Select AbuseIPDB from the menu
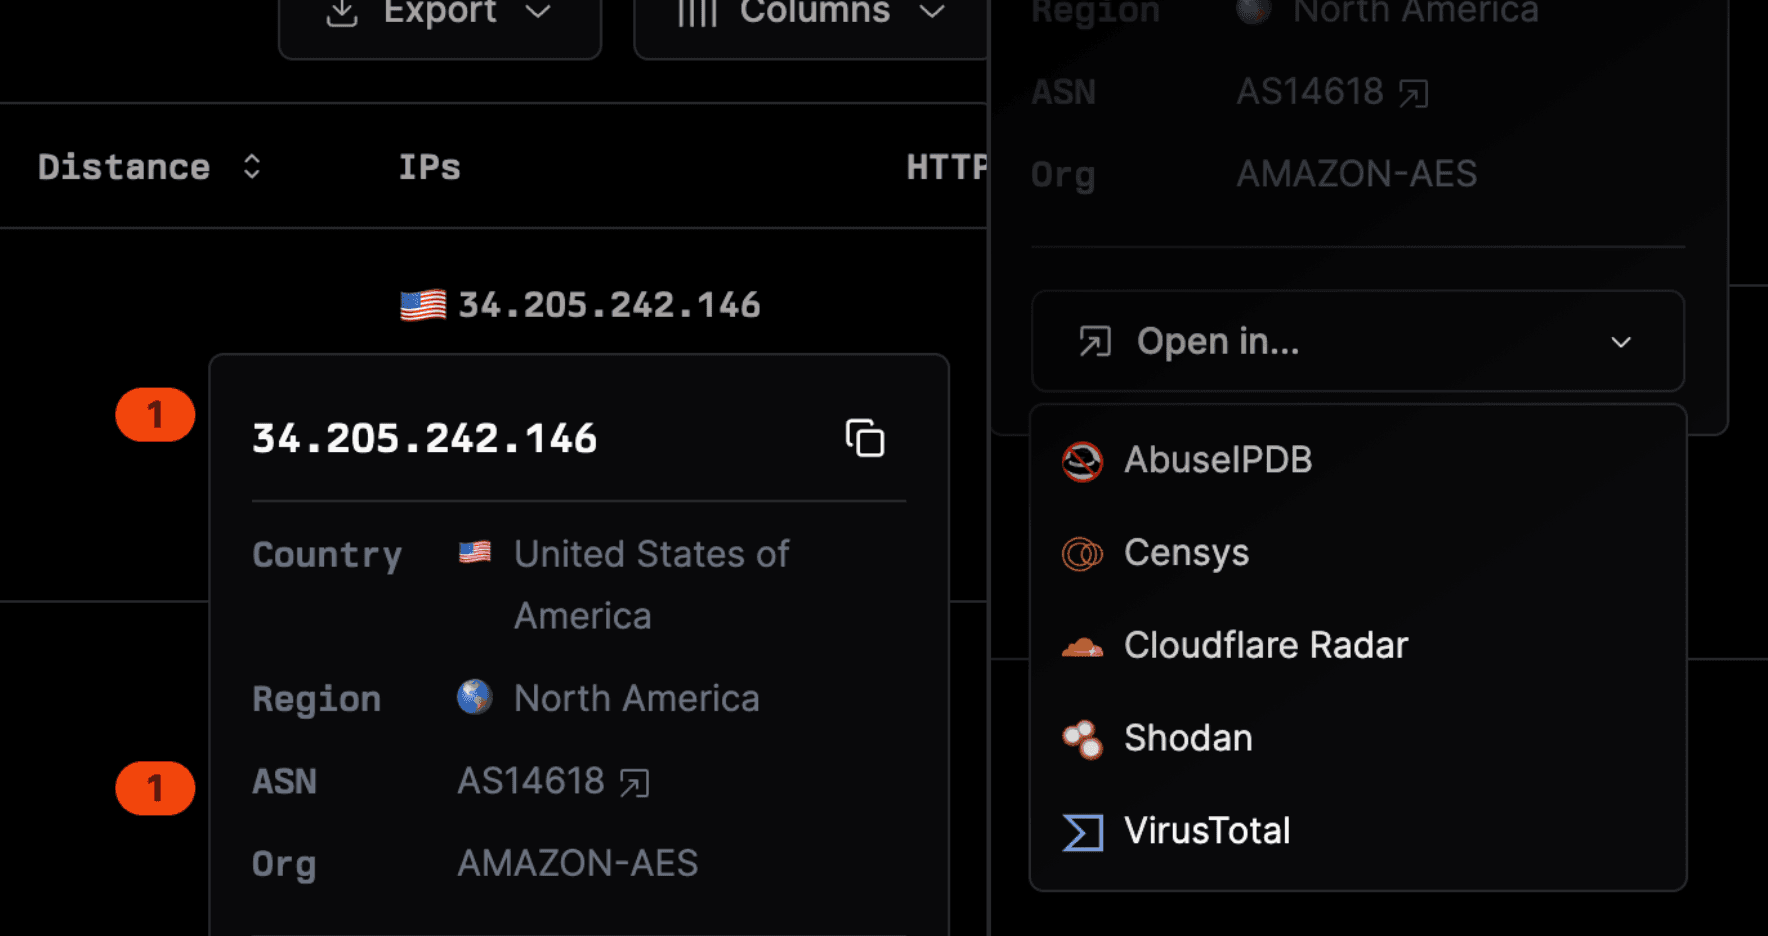This screenshot has height=936, width=1768. tap(1217, 460)
